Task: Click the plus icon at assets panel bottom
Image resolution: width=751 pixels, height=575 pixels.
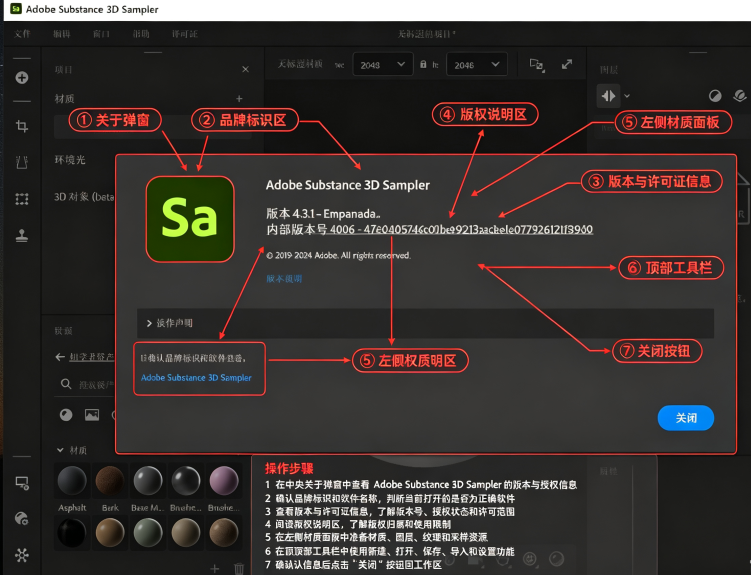Action: point(215,568)
